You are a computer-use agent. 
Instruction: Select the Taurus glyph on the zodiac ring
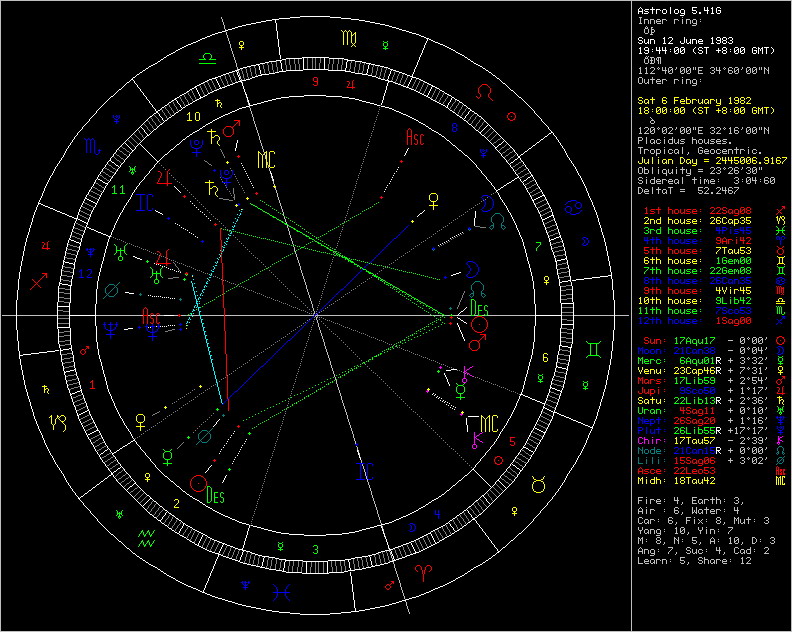(x=538, y=485)
